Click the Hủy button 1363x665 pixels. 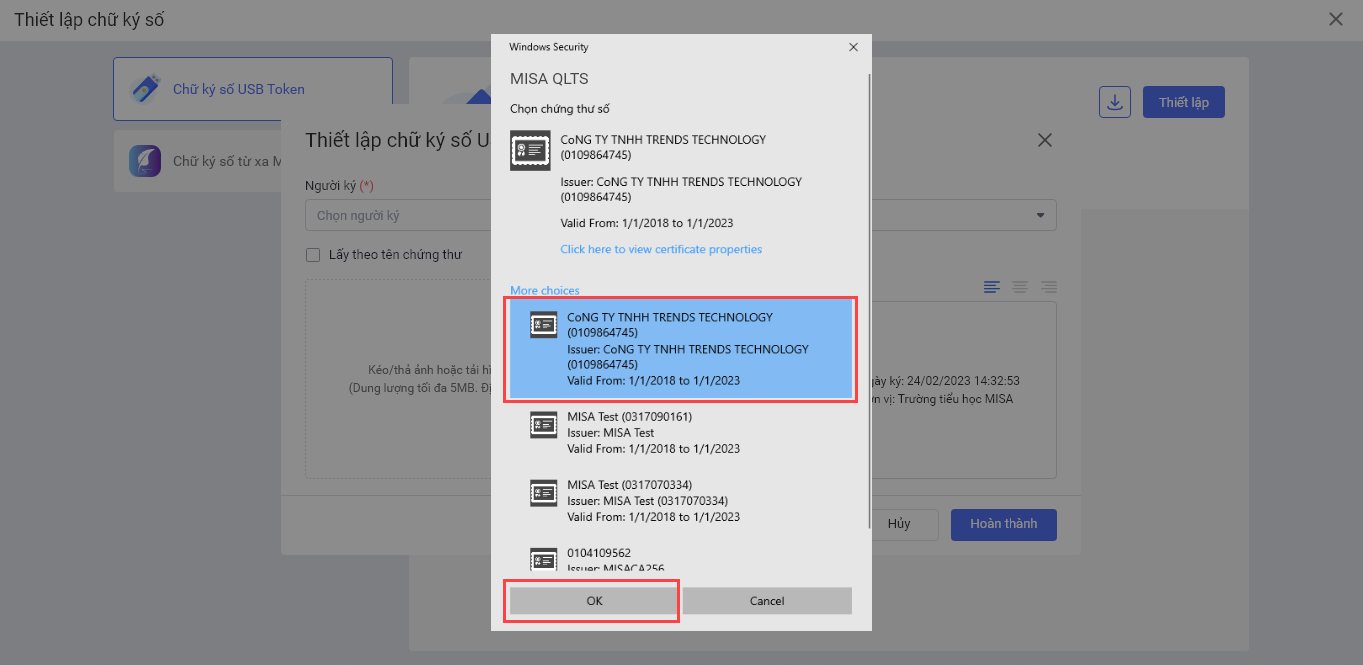(x=899, y=524)
